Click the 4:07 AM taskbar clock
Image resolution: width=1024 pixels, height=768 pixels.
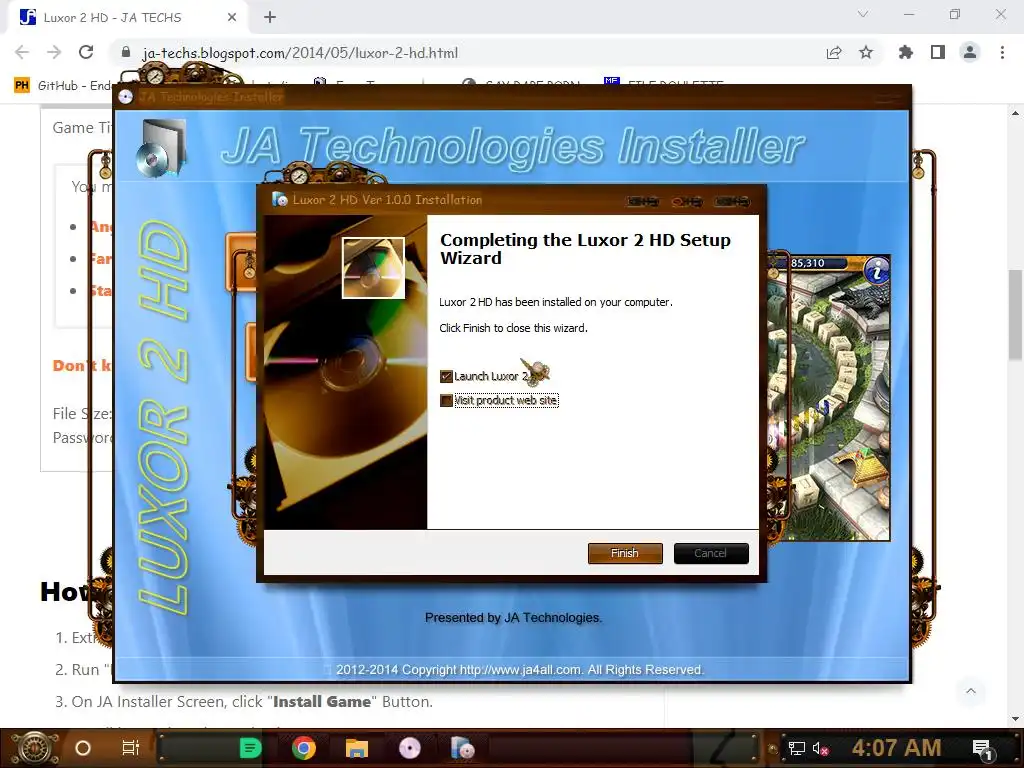(x=896, y=748)
